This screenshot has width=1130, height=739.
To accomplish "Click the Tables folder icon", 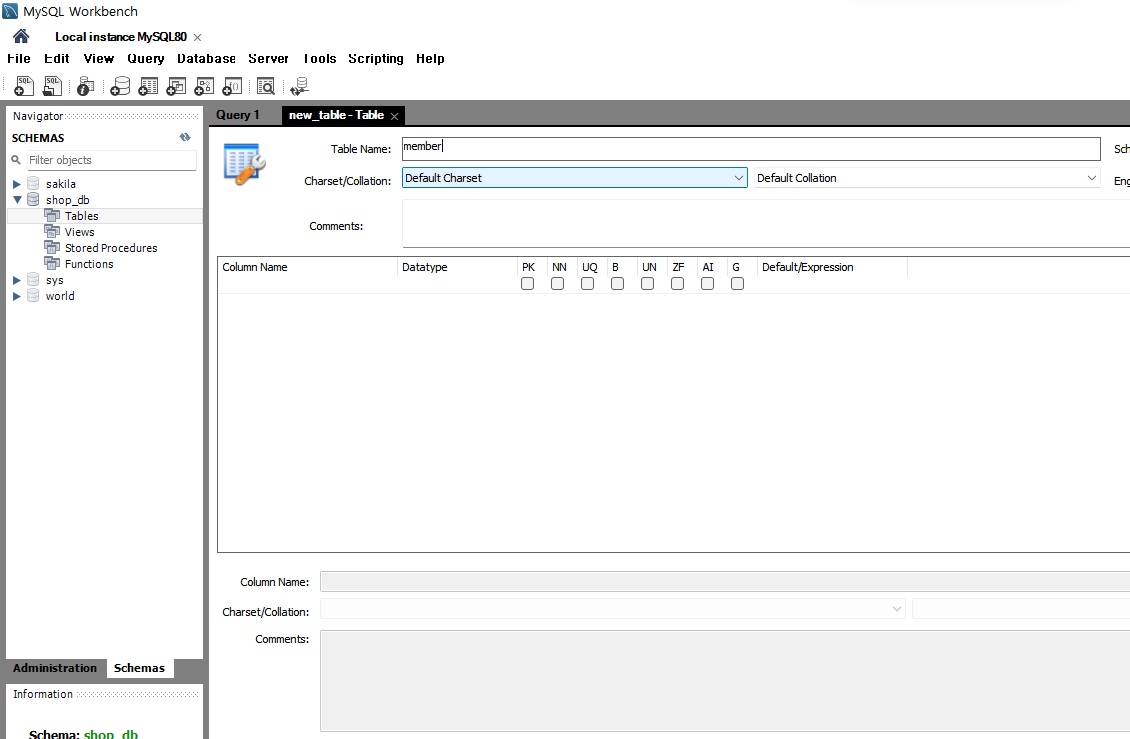I will coord(52,216).
